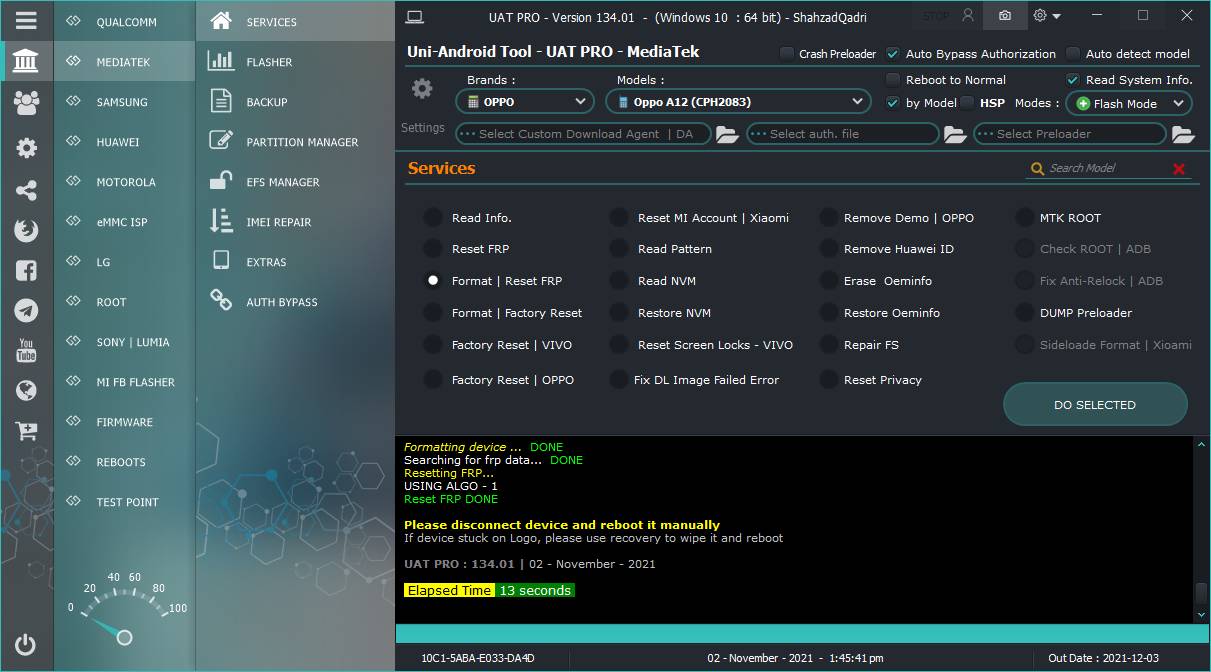
Task: Clear the model search with red X
Action: click(1179, 169)
